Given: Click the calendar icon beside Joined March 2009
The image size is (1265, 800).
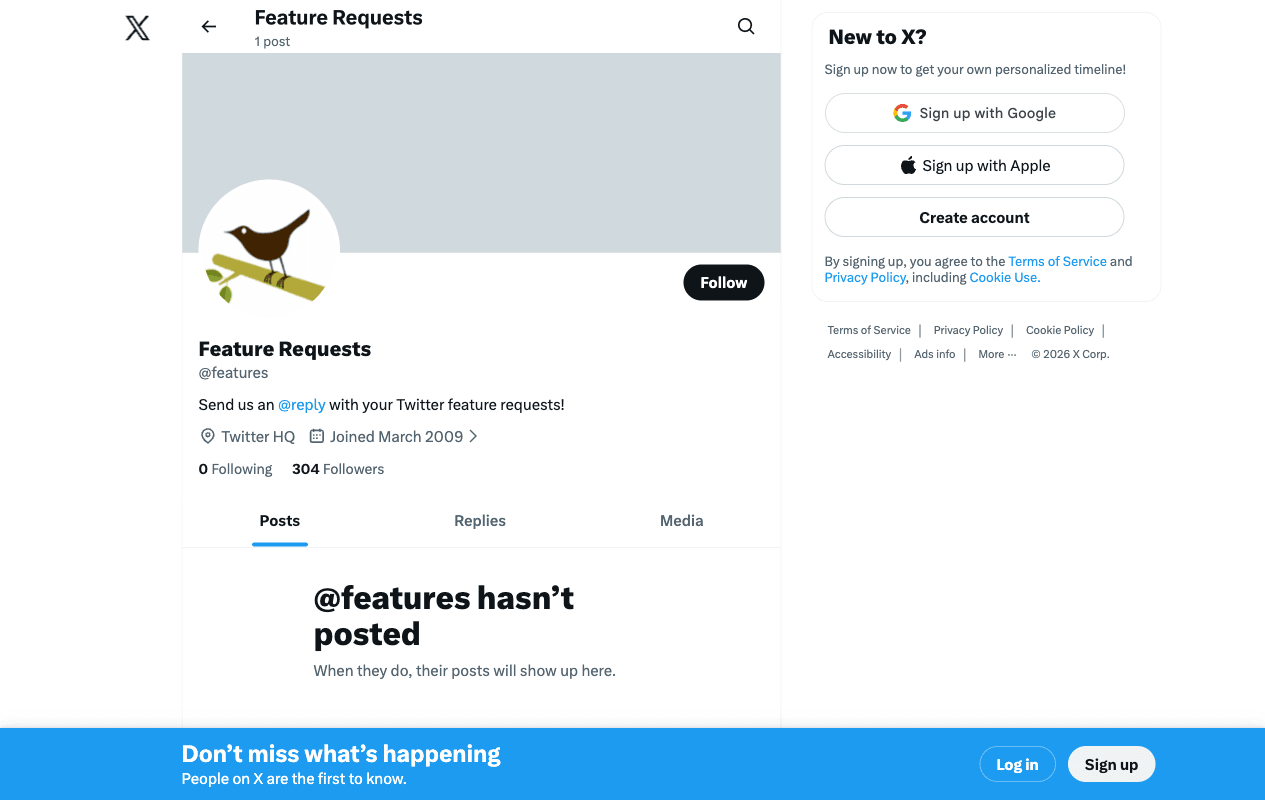Looking at the screenshot, I should (x=316, y=436).
